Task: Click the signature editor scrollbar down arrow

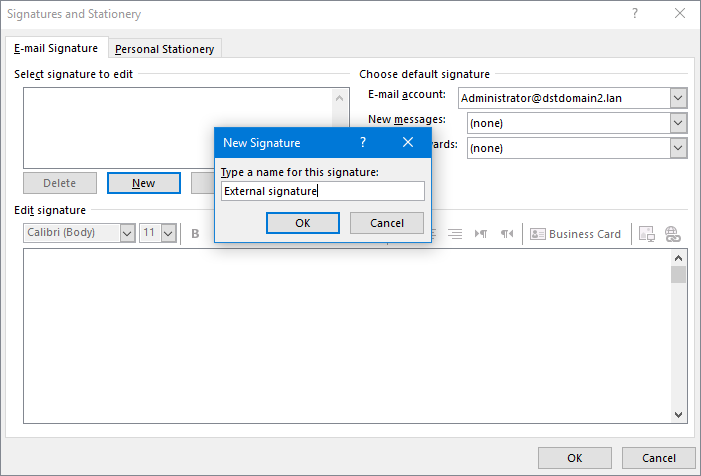Action: (x=678, y=415)
